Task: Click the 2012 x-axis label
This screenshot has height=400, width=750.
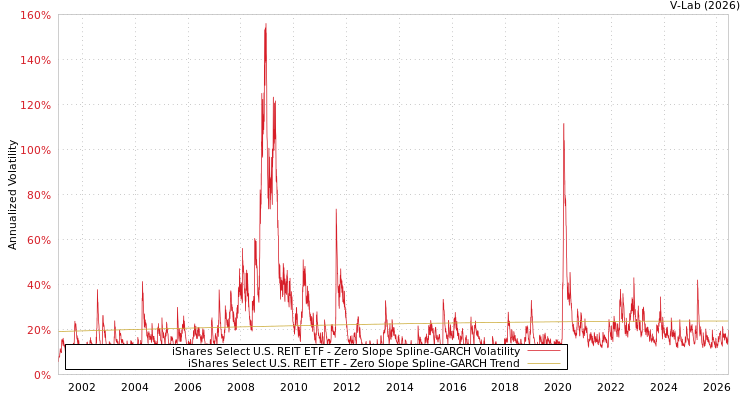Action: (x=347, y=387)
